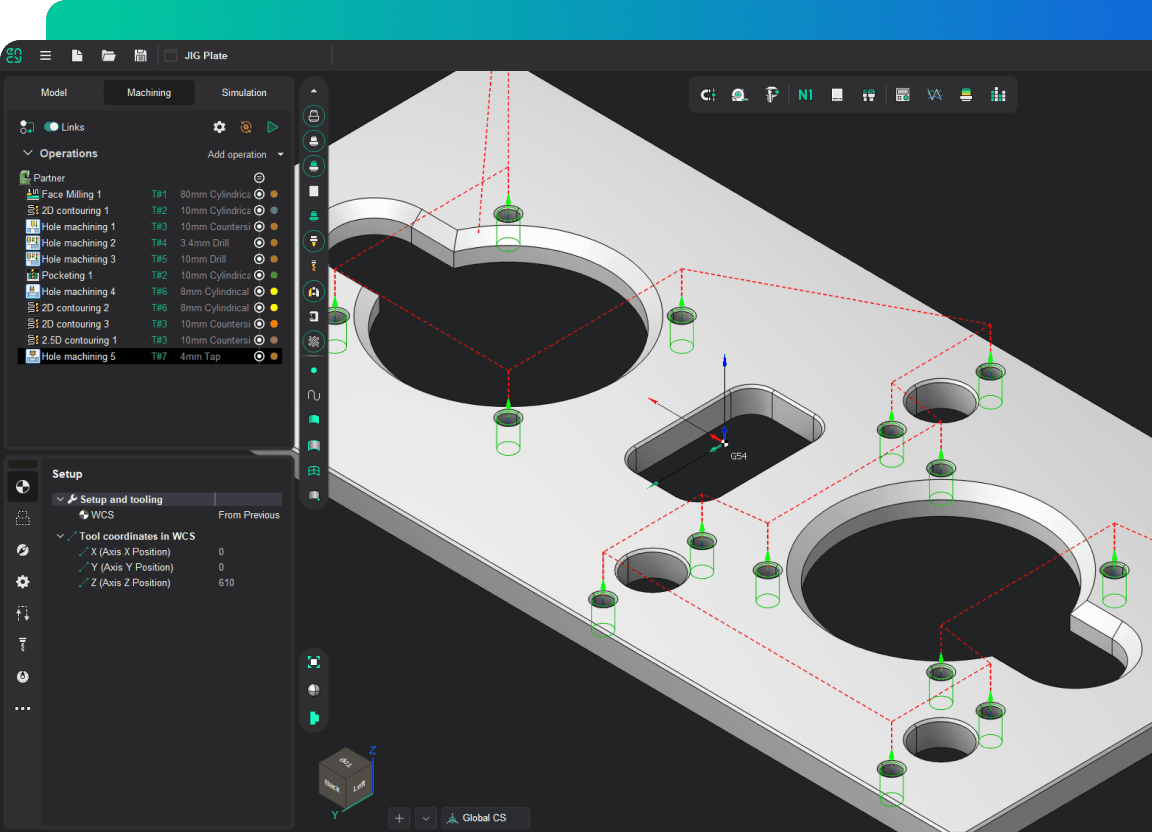
Task: Click the green bar chart icon
Action: 997,95
